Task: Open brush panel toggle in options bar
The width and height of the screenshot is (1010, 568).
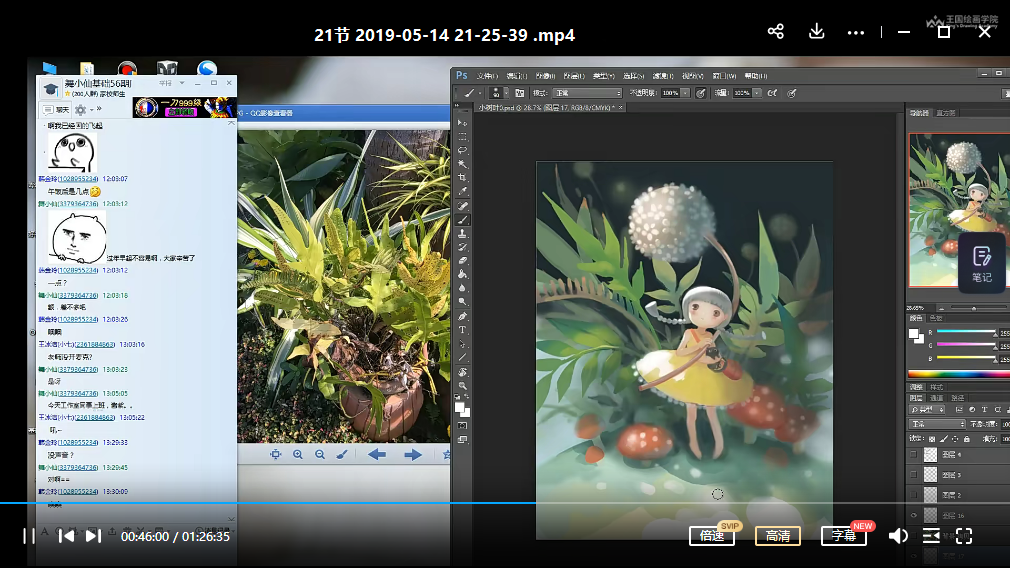Action: 519,93
